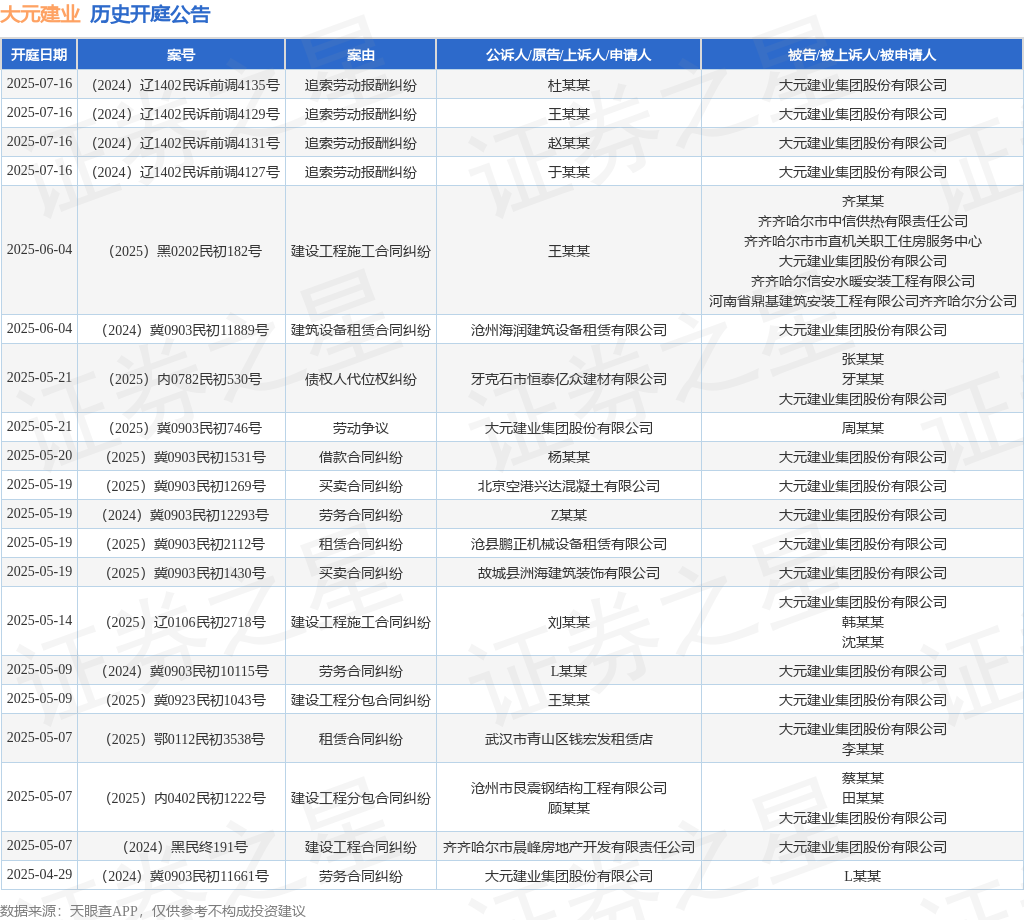1024x920 pixels.
Task: Click plaintiff 北京空港兴达混凝土有限公司
Action: 569,486
